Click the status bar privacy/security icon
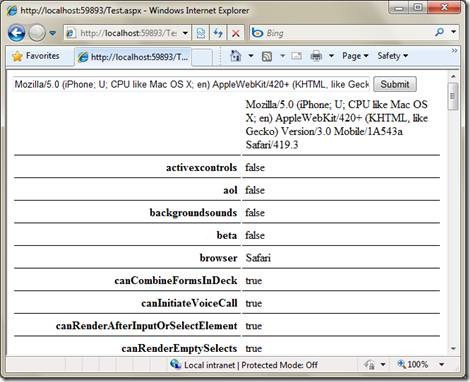Viewport: 470px width, 382px height. tap(369, 365)
